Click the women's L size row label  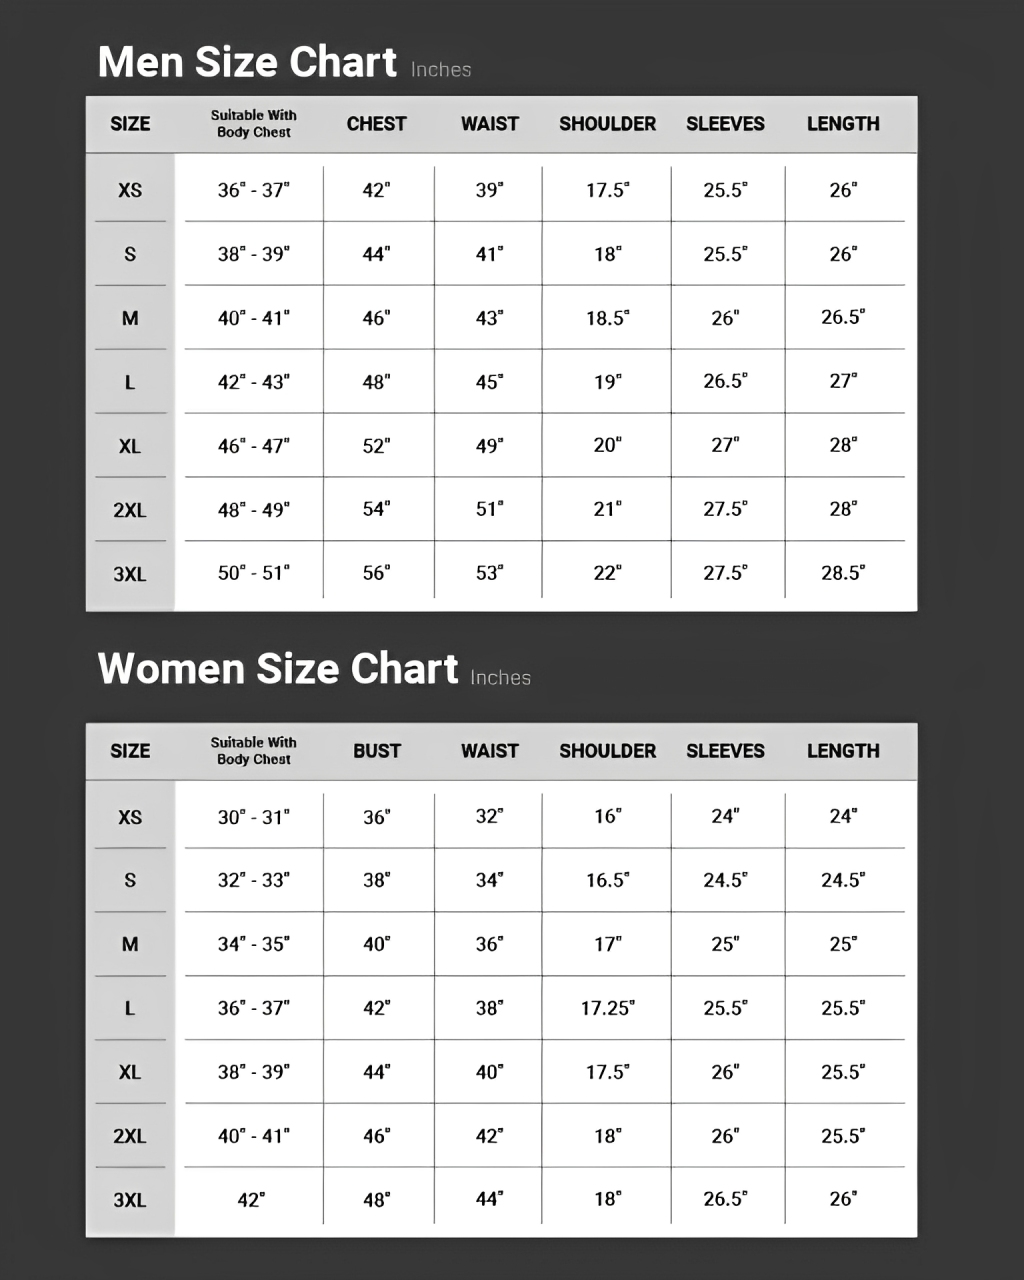tap(130, 1008)
